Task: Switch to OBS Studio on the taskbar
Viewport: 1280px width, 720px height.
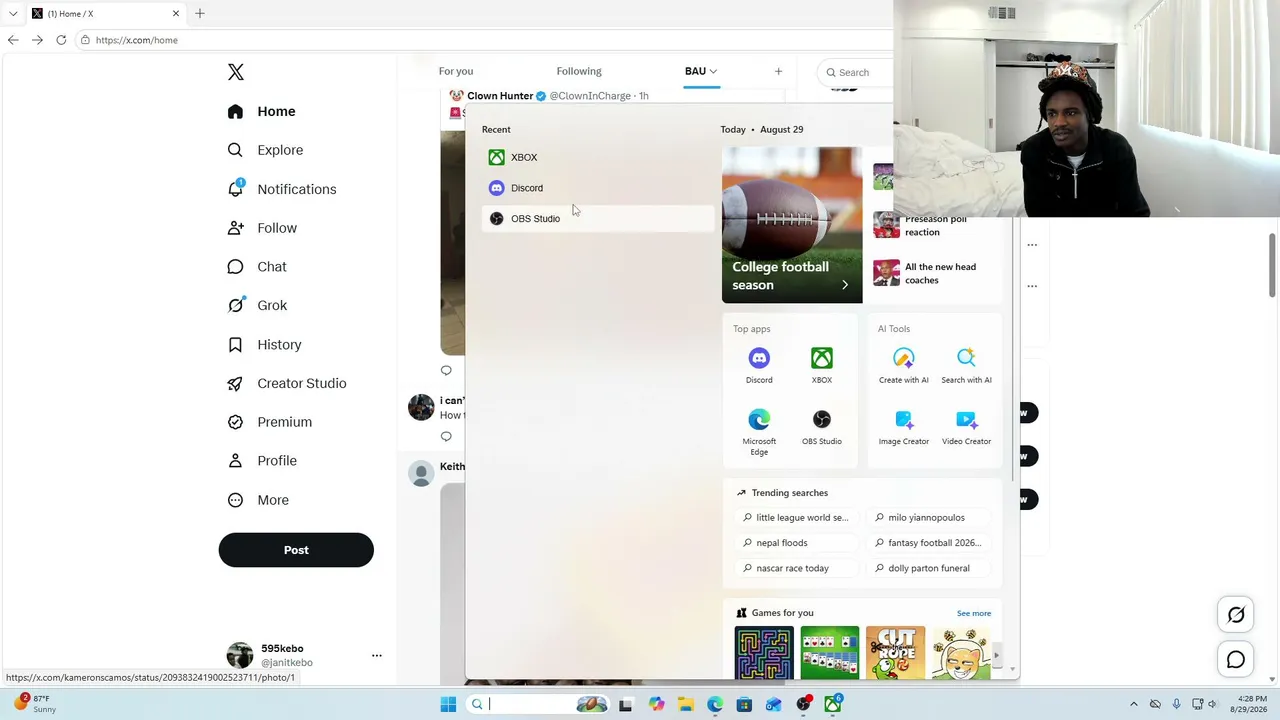Action: click(803, 704)
